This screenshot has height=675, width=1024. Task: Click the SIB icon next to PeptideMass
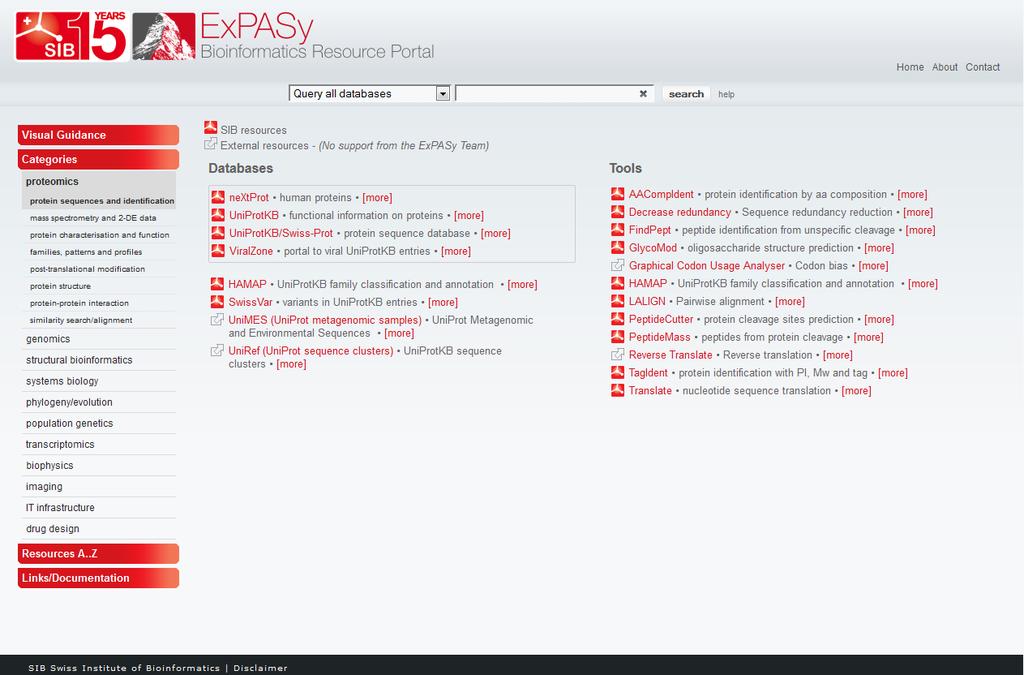617,337
